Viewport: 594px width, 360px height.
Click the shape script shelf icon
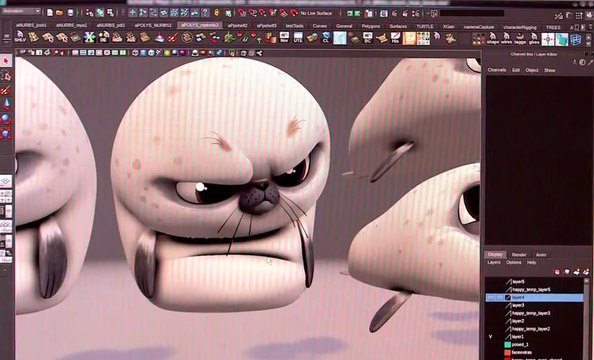click(492, 38)
